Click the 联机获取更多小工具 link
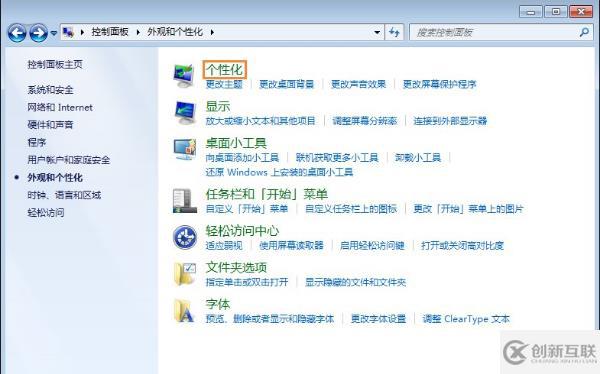The image size is (600, 374). coord(337,158)
